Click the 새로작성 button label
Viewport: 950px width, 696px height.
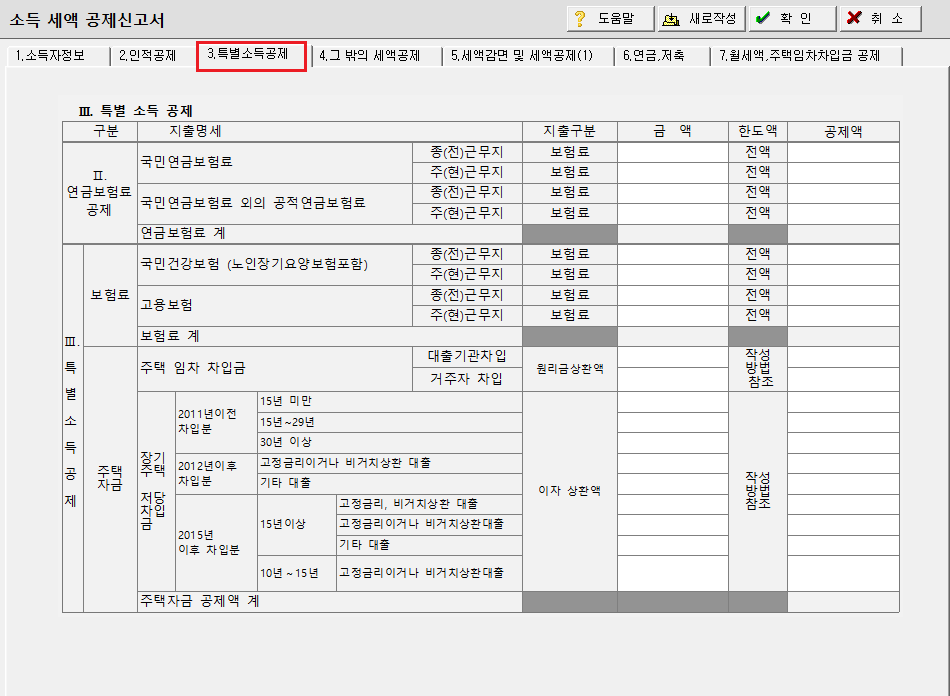712,19
